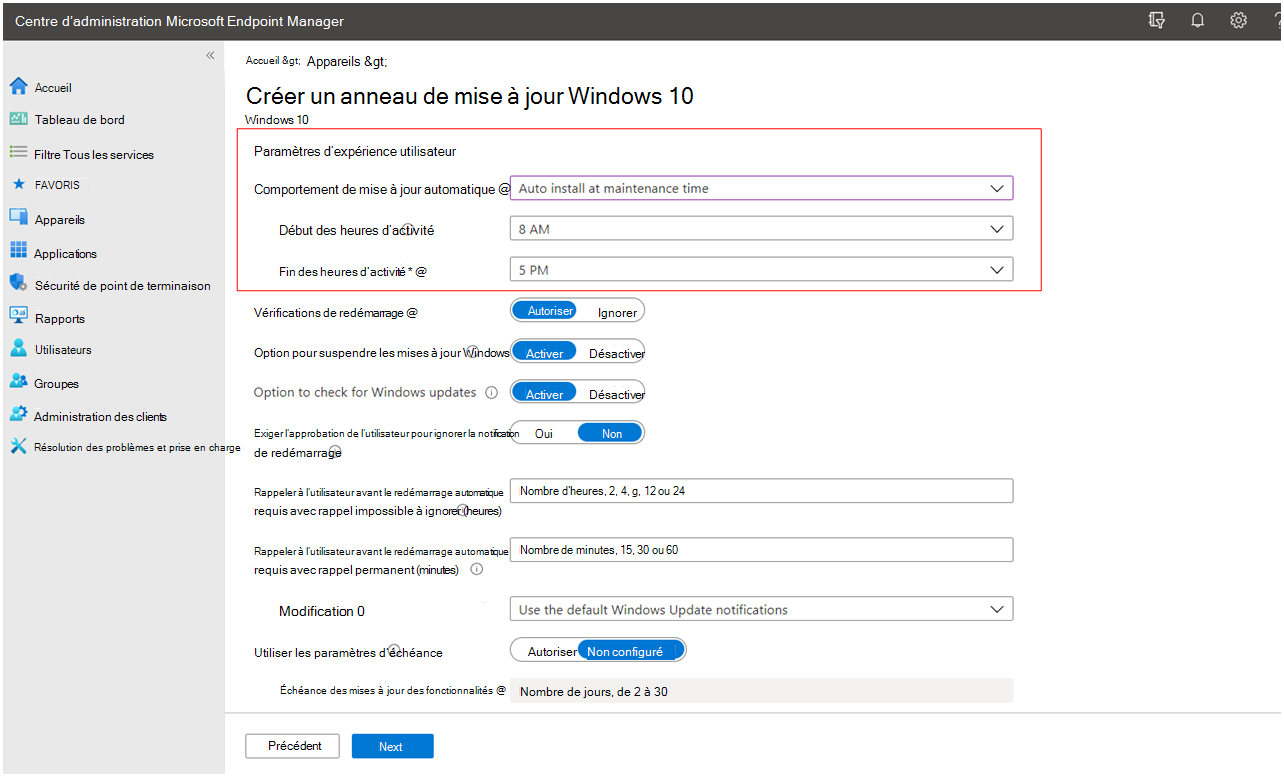Click the Créer un anneau de mise à jour title
Image resolution: width=1284 pixels, height=776 pixels.
[x=470, y=96]
